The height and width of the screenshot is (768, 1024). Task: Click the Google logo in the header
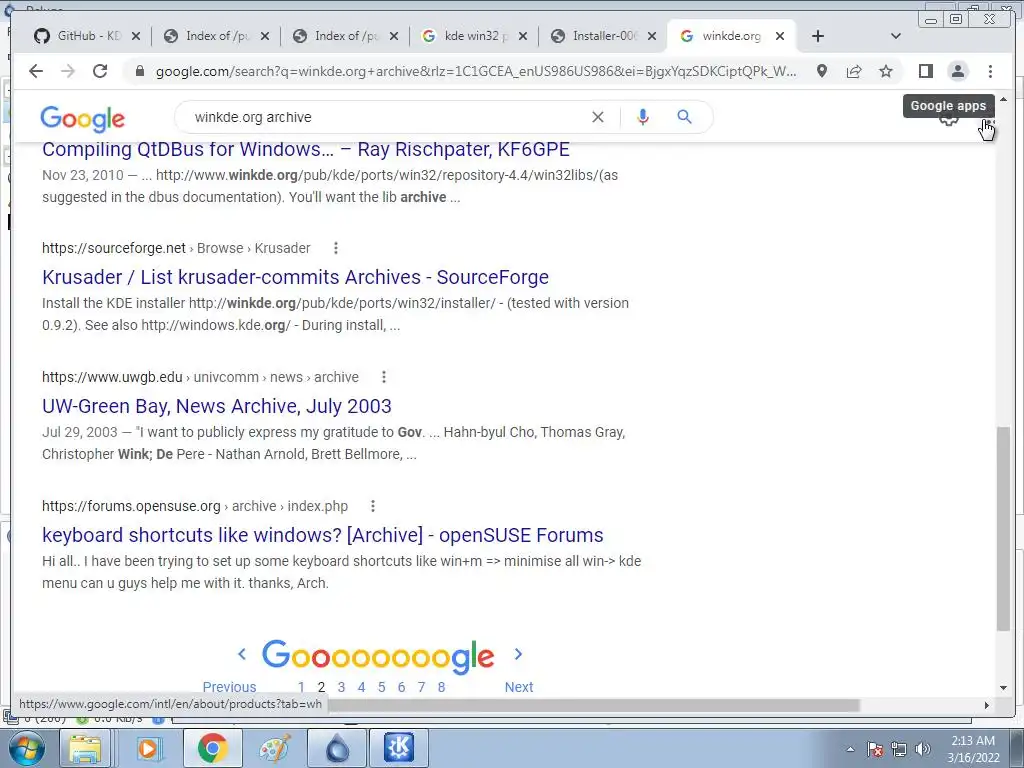point(82,119)
